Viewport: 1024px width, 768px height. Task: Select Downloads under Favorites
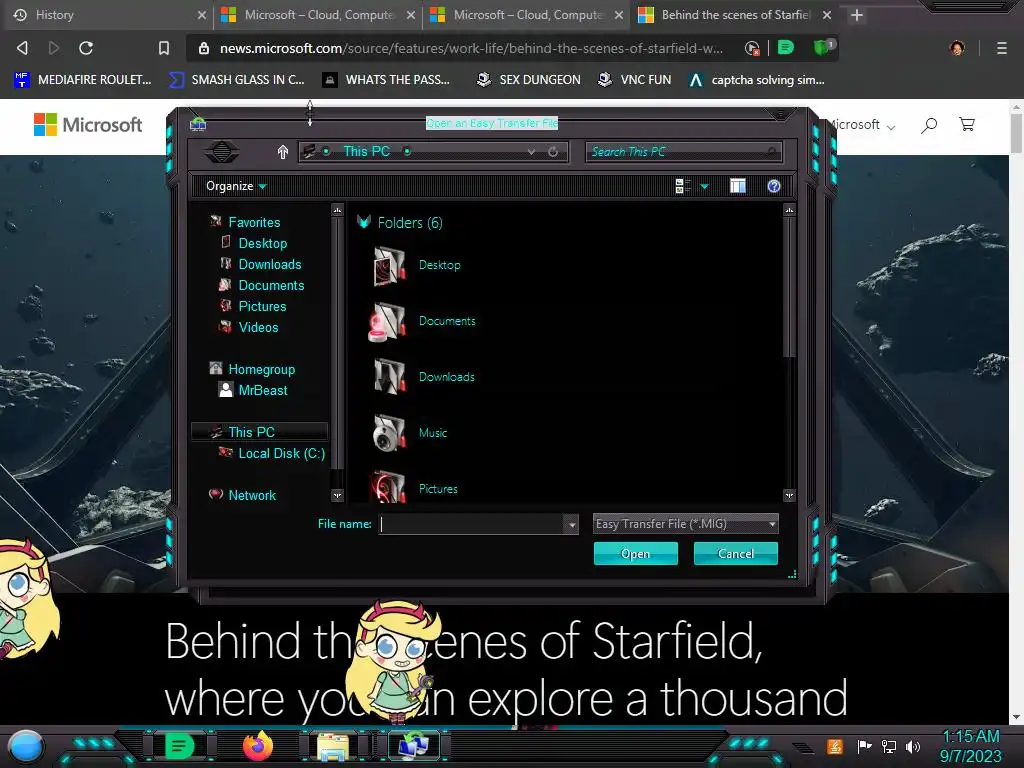tap(270, 264)
